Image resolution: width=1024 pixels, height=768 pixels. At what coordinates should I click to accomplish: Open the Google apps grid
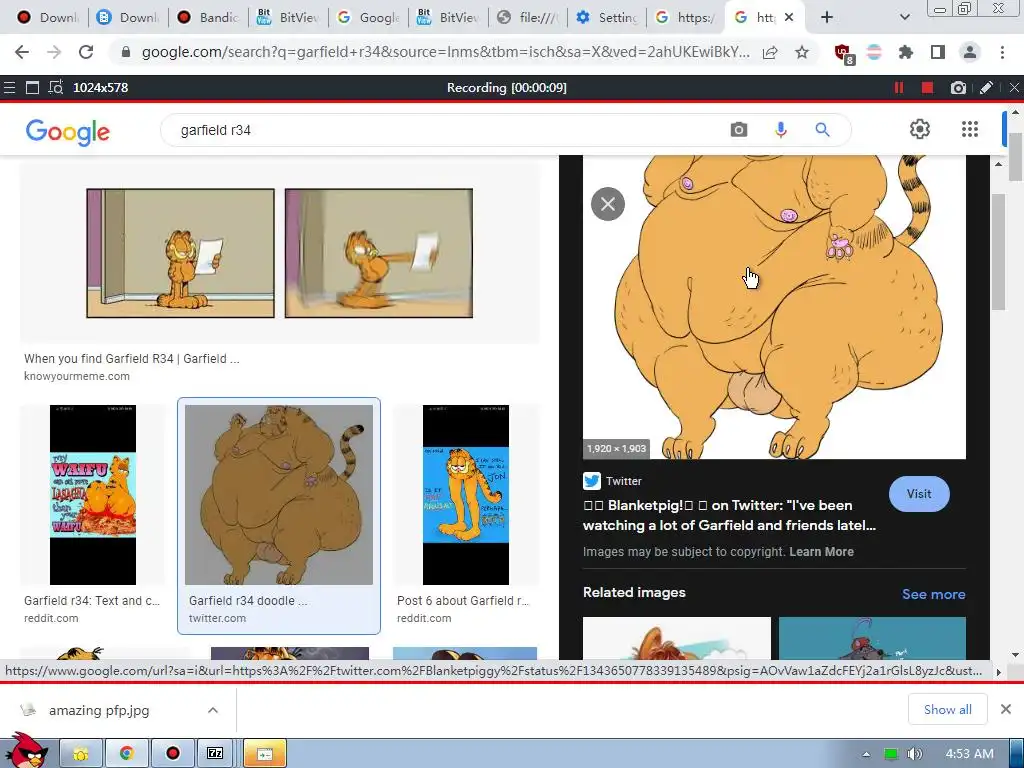pos(970,129)
